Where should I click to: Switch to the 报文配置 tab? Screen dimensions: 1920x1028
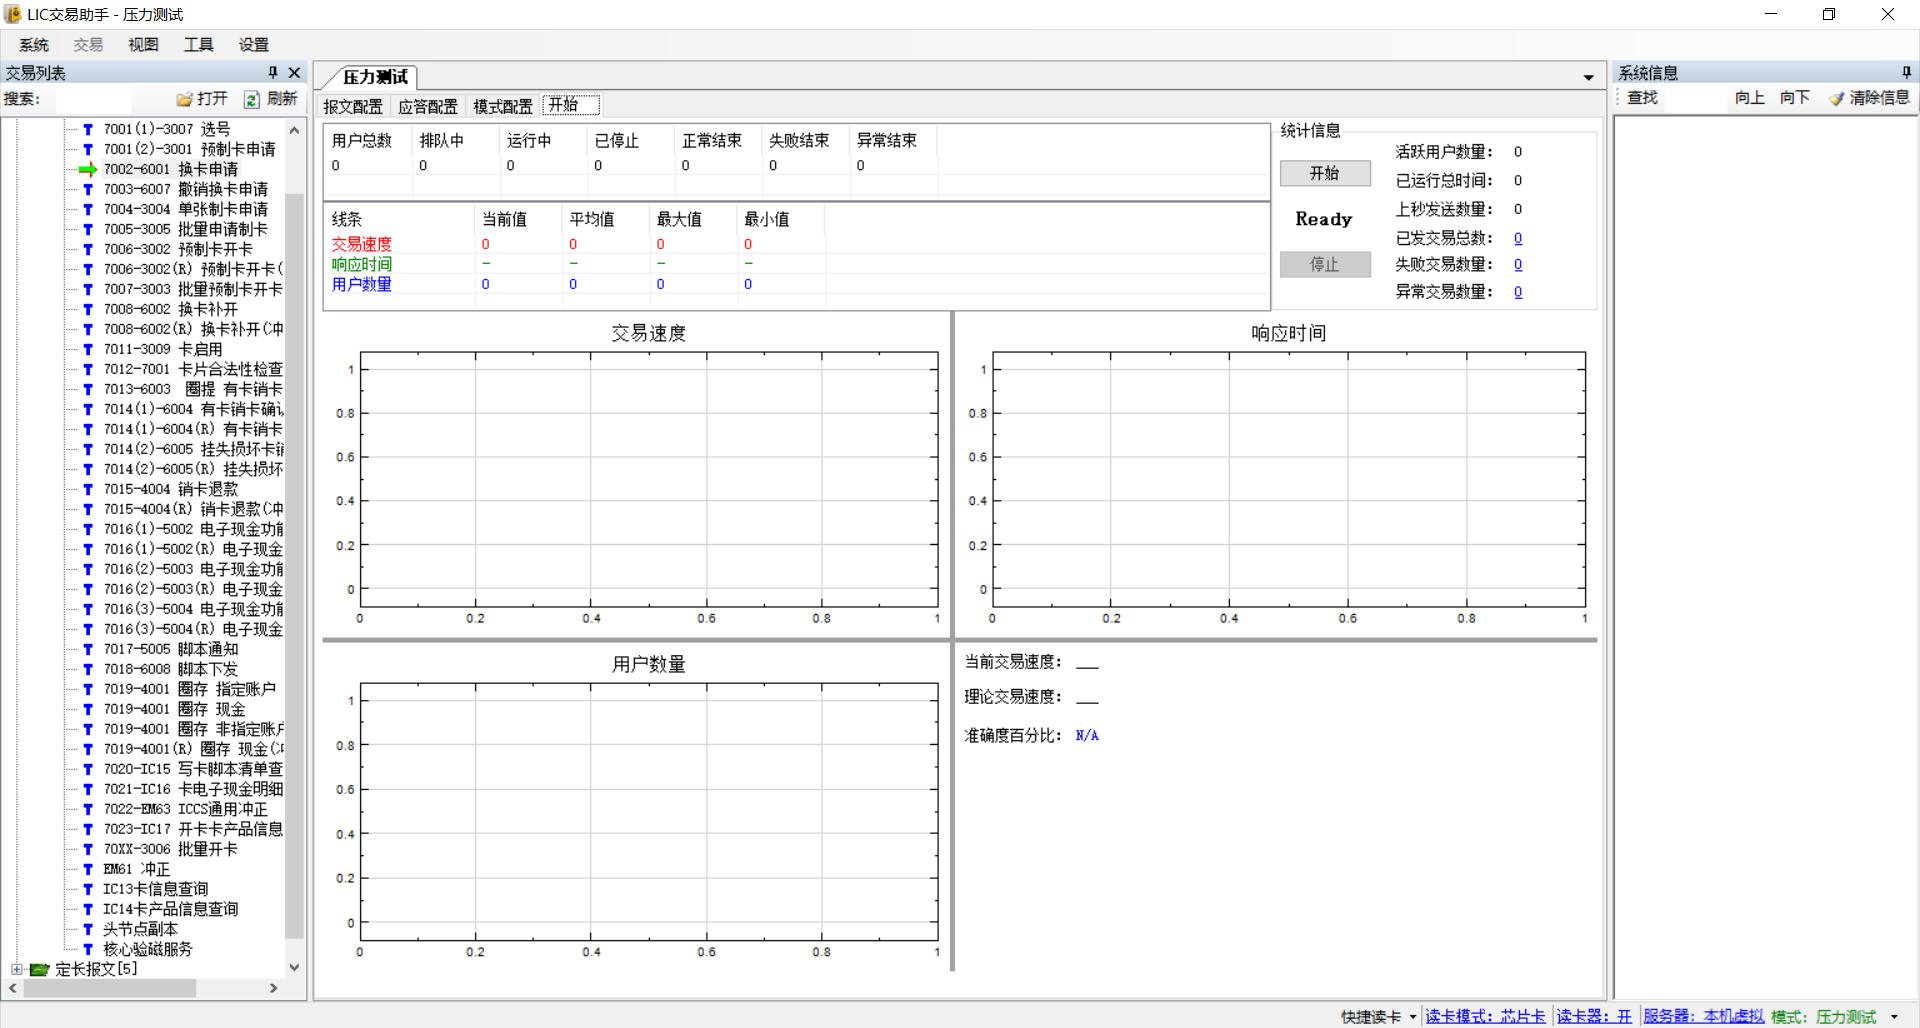click(352, 106)
